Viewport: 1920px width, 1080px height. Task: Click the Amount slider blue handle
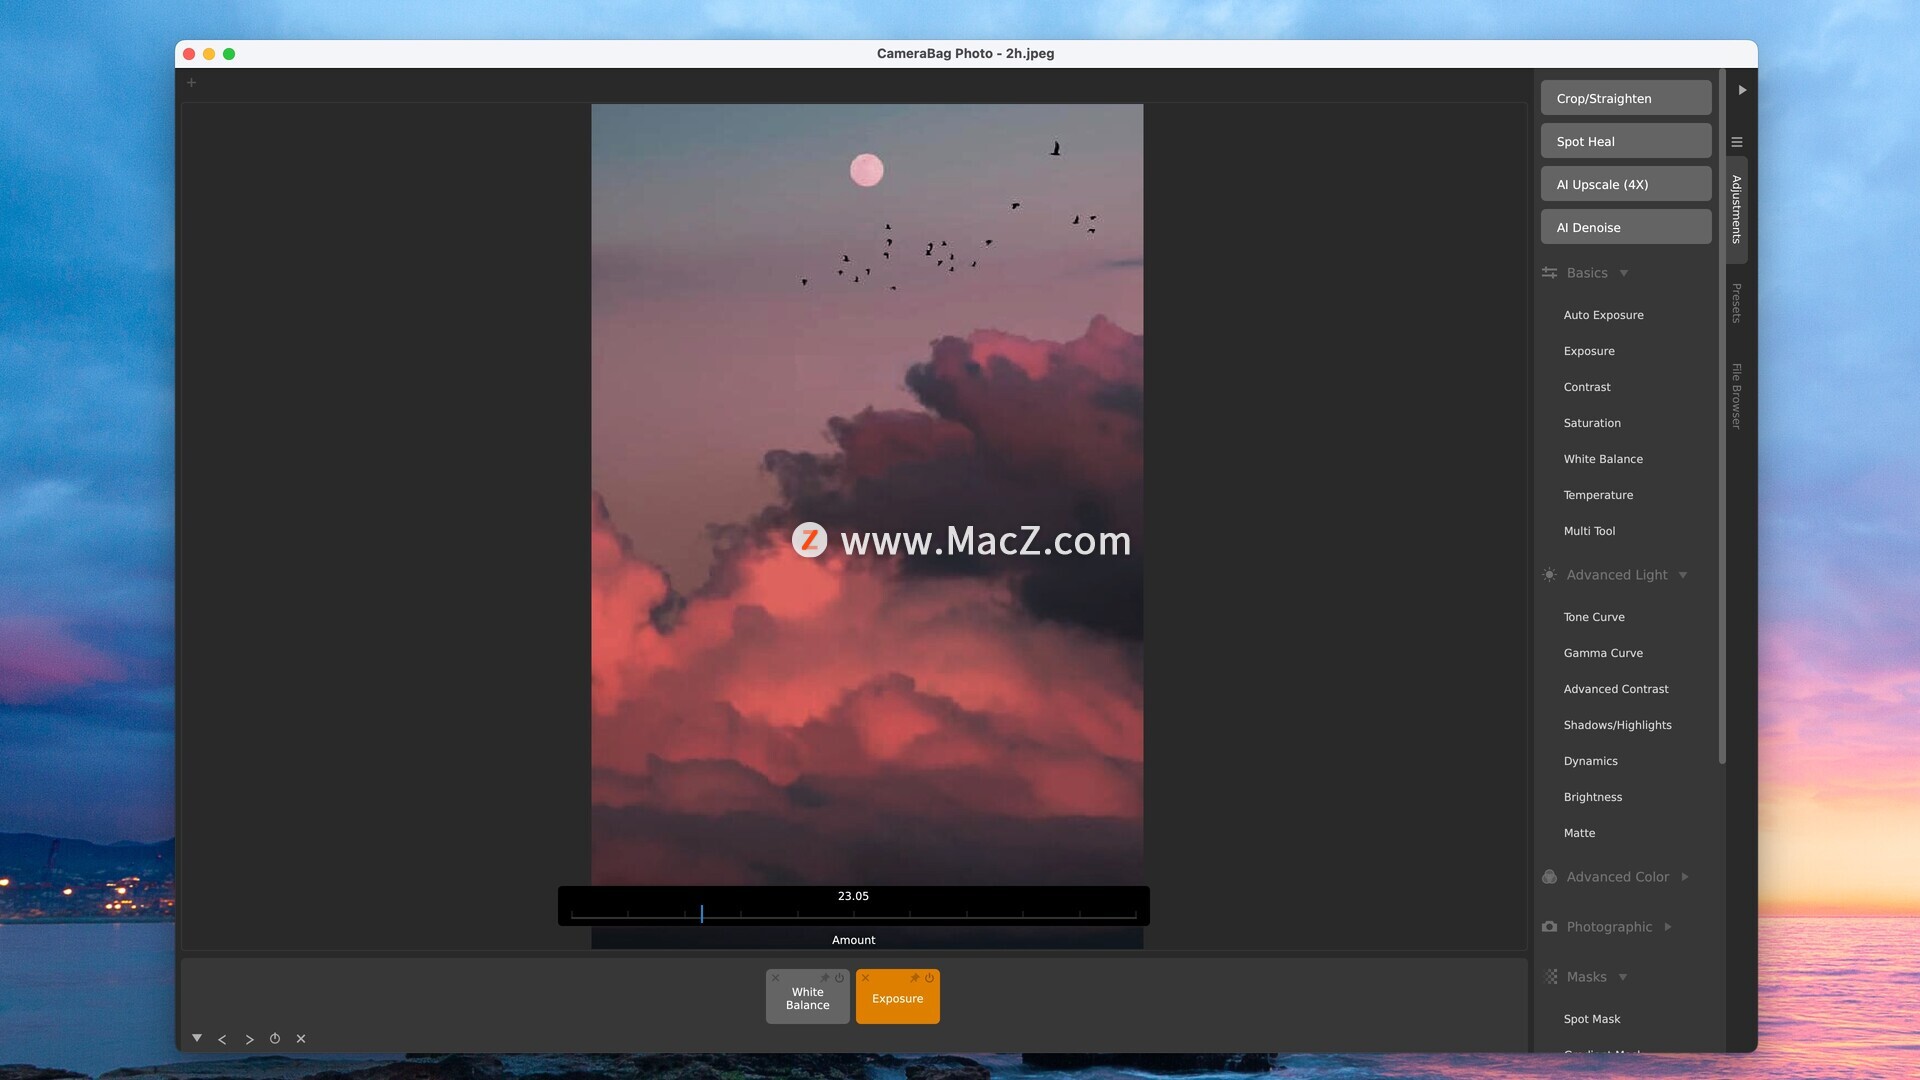(702, 913)
